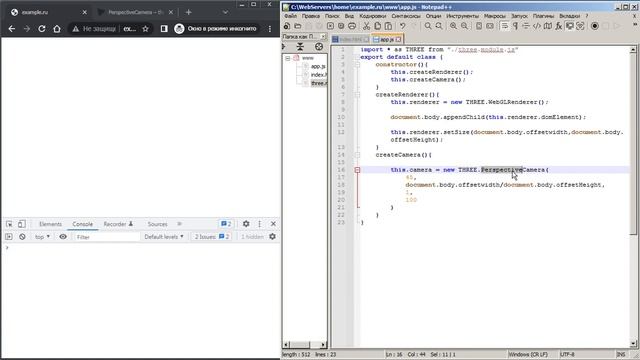
Task: Select three.module.js in the folder tree
Action: [x=318, y=83]
